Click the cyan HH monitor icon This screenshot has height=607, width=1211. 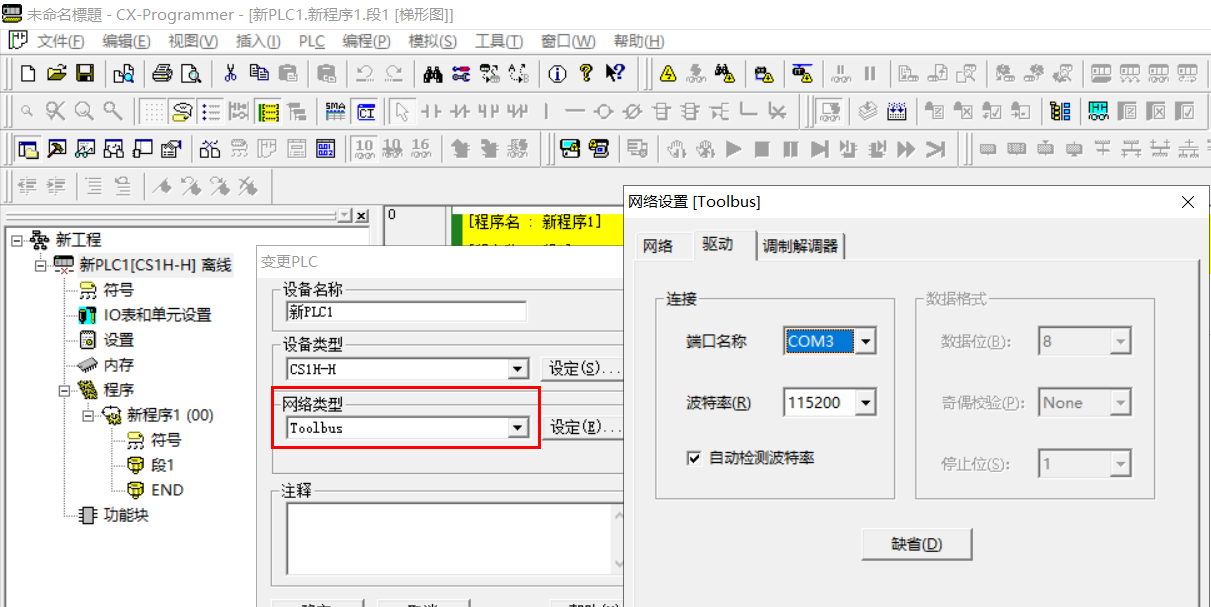pos(1098,111)
